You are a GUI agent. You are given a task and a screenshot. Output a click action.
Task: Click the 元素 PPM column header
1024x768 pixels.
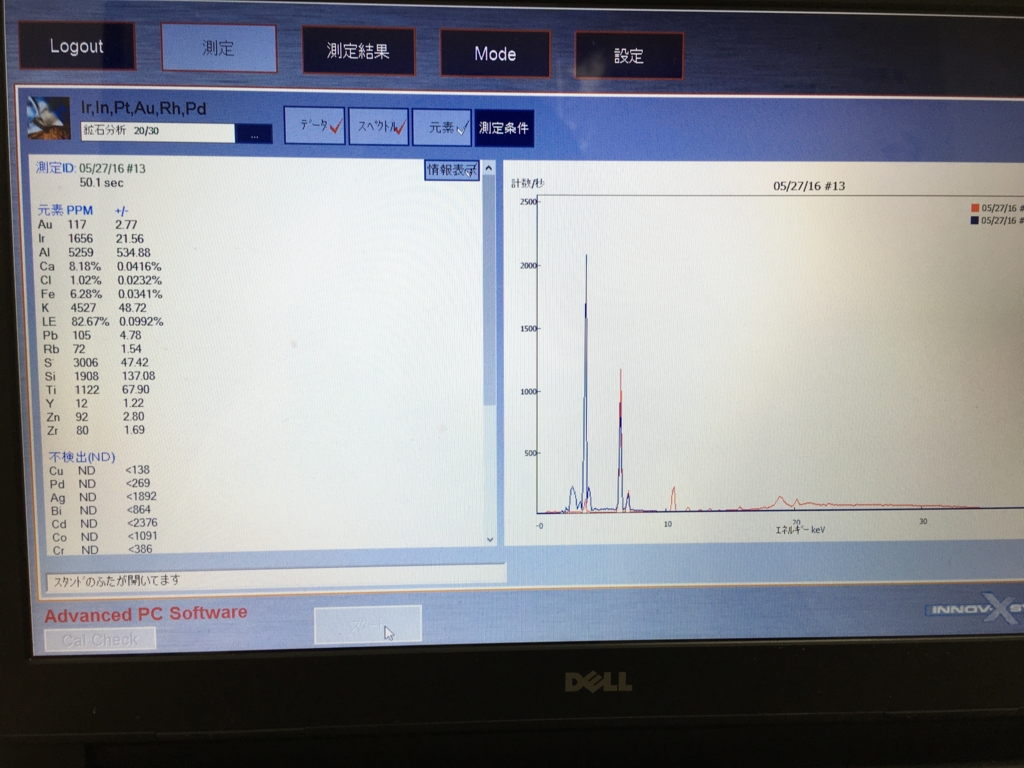[x=65, y=210]
